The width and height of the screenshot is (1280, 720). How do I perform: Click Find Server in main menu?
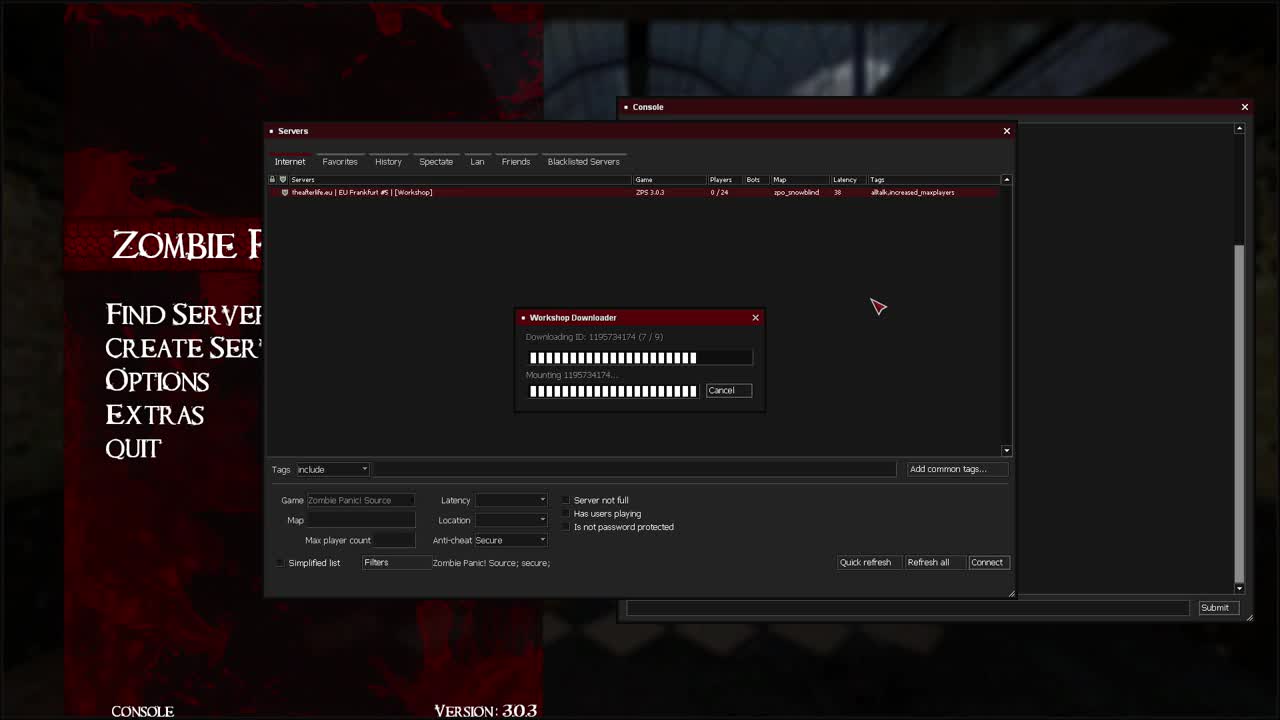pos(183,315)
